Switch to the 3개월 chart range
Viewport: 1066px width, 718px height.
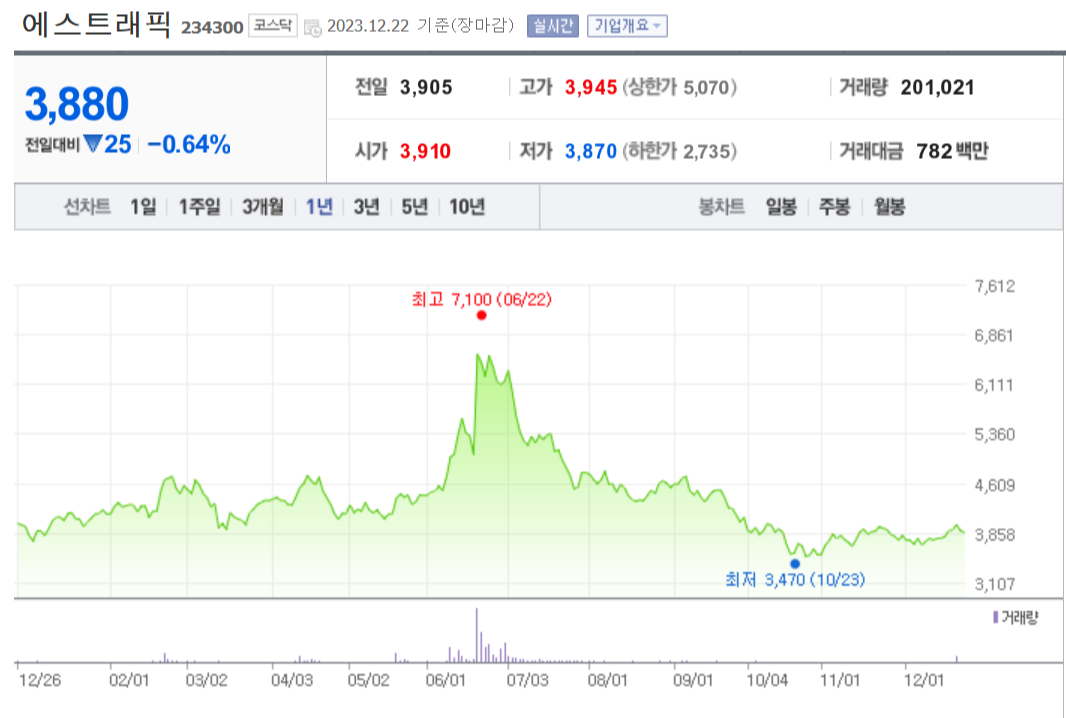(262, 207)
